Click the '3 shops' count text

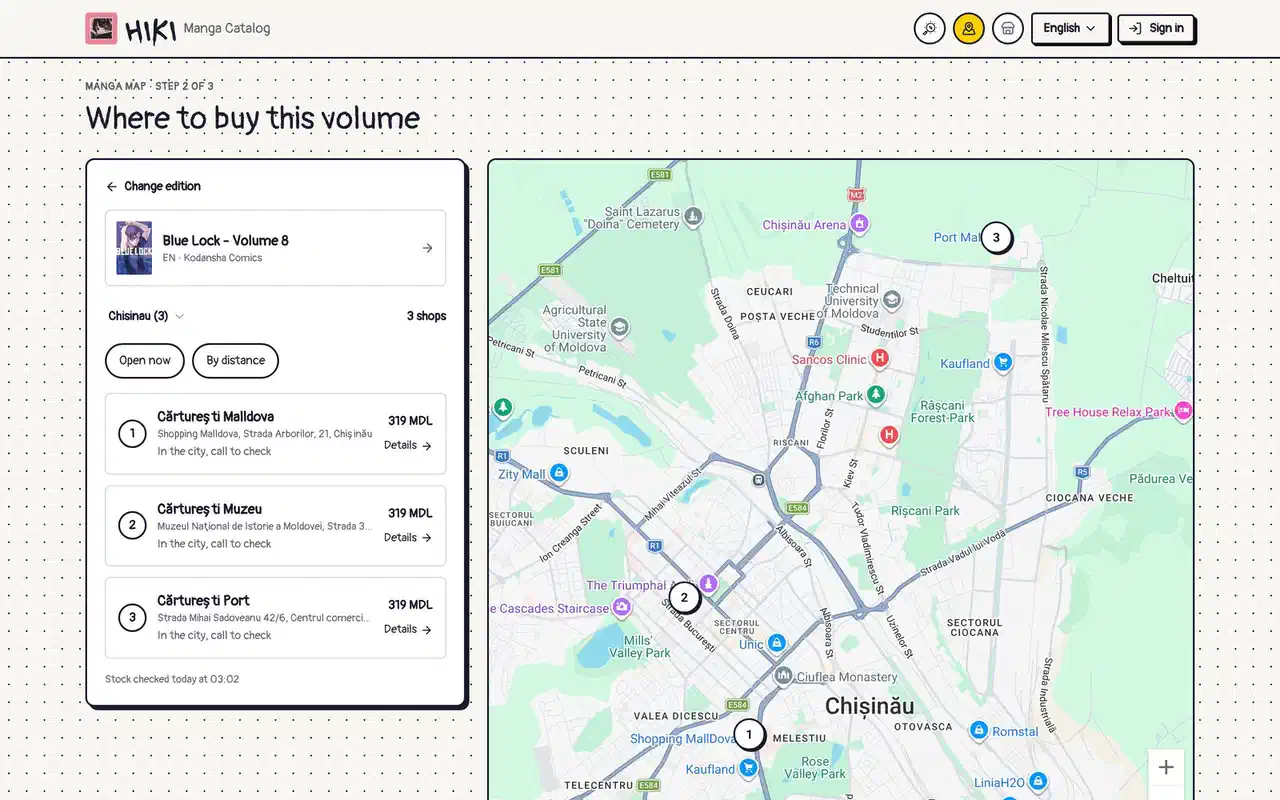[x=426, y=316]
